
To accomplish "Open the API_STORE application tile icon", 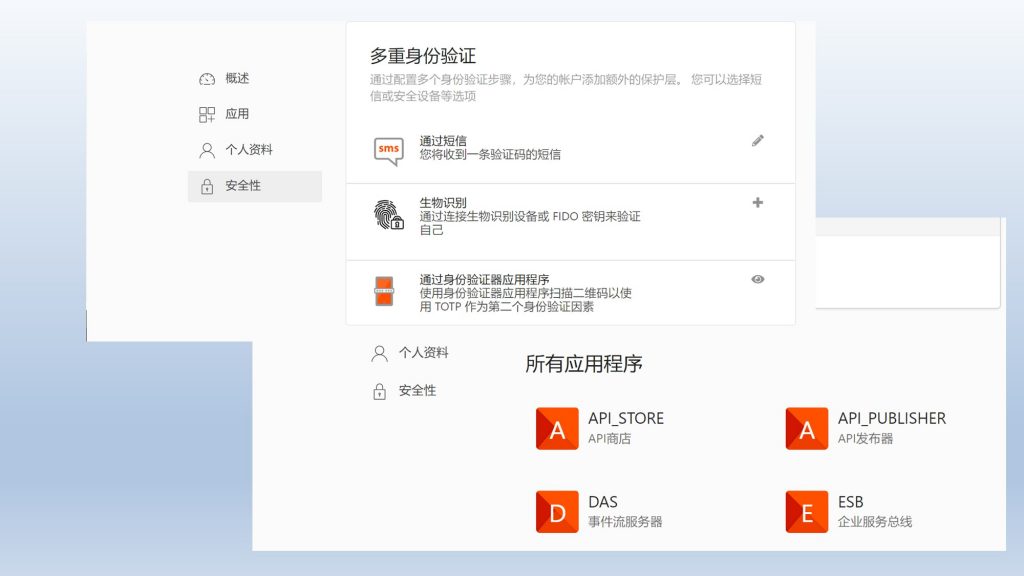I will click(557, 429).
